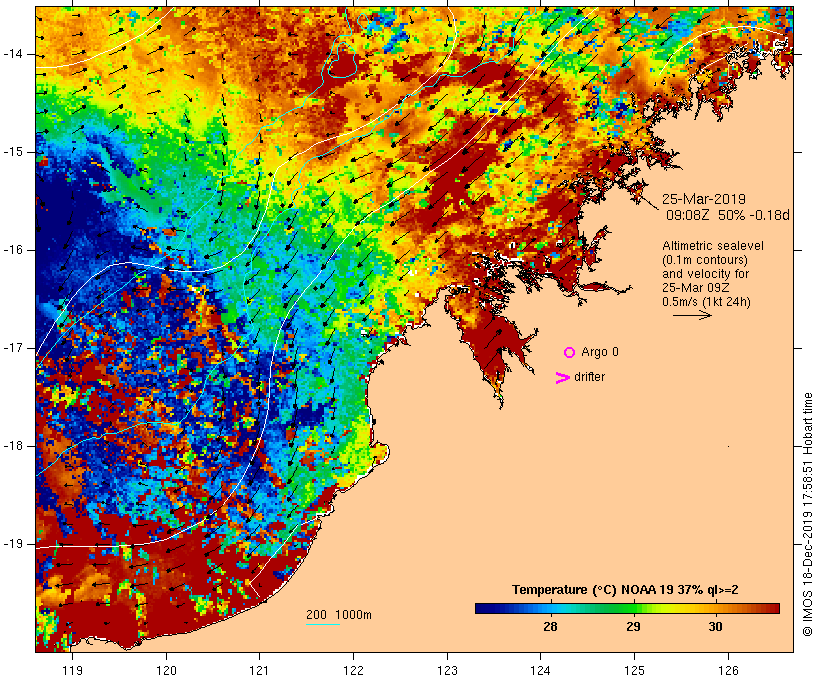Click longitude axis label 126
820x680 pixels.
coord(728,671)
